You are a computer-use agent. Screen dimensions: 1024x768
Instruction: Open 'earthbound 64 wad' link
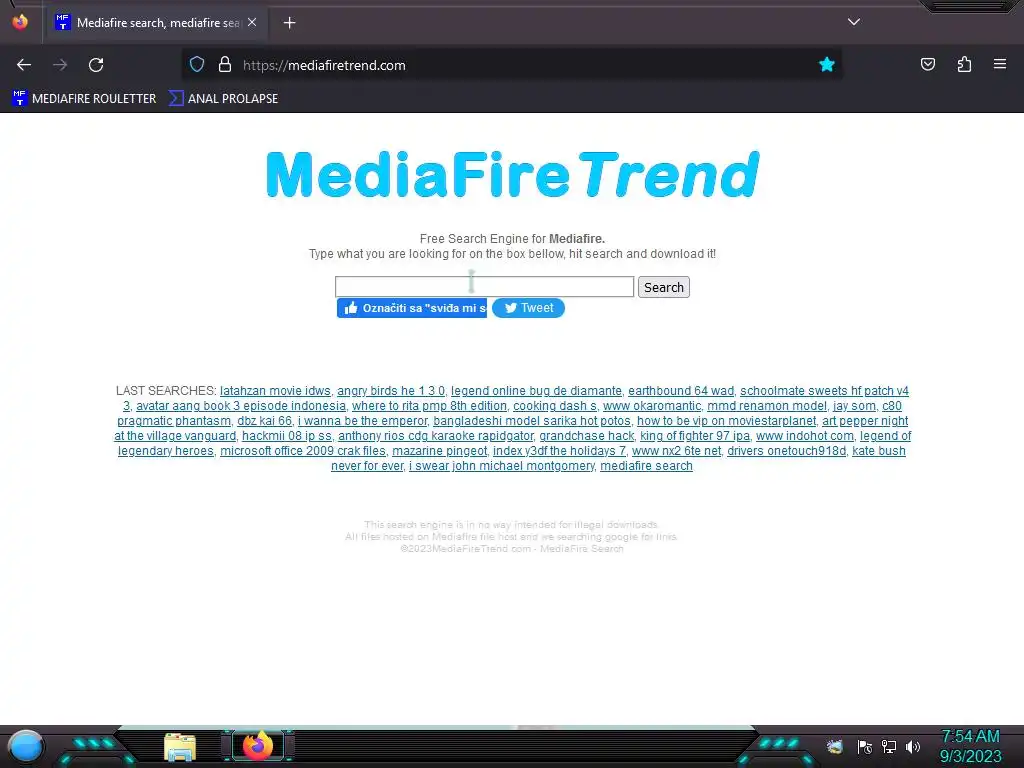point(680,391)
